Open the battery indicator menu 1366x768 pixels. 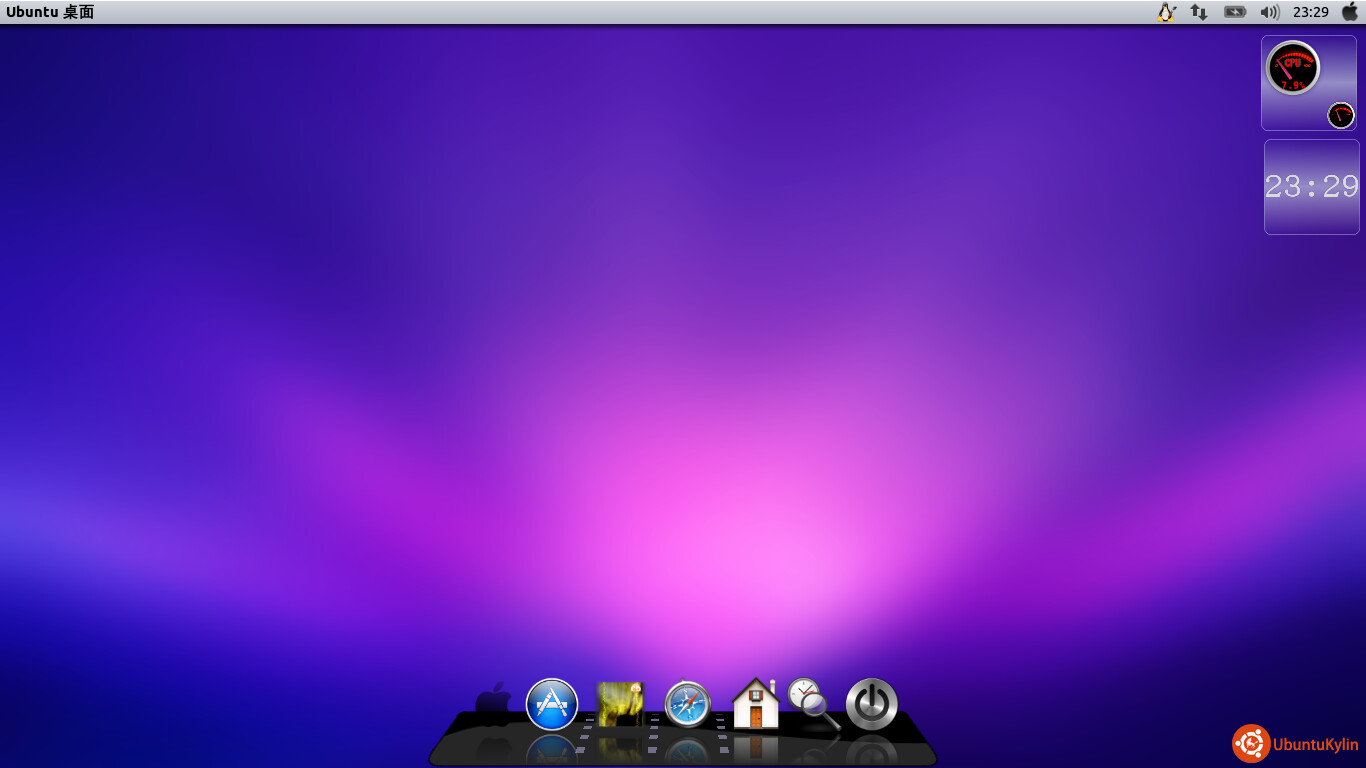pyautogui.click(x=1235, y=12)
